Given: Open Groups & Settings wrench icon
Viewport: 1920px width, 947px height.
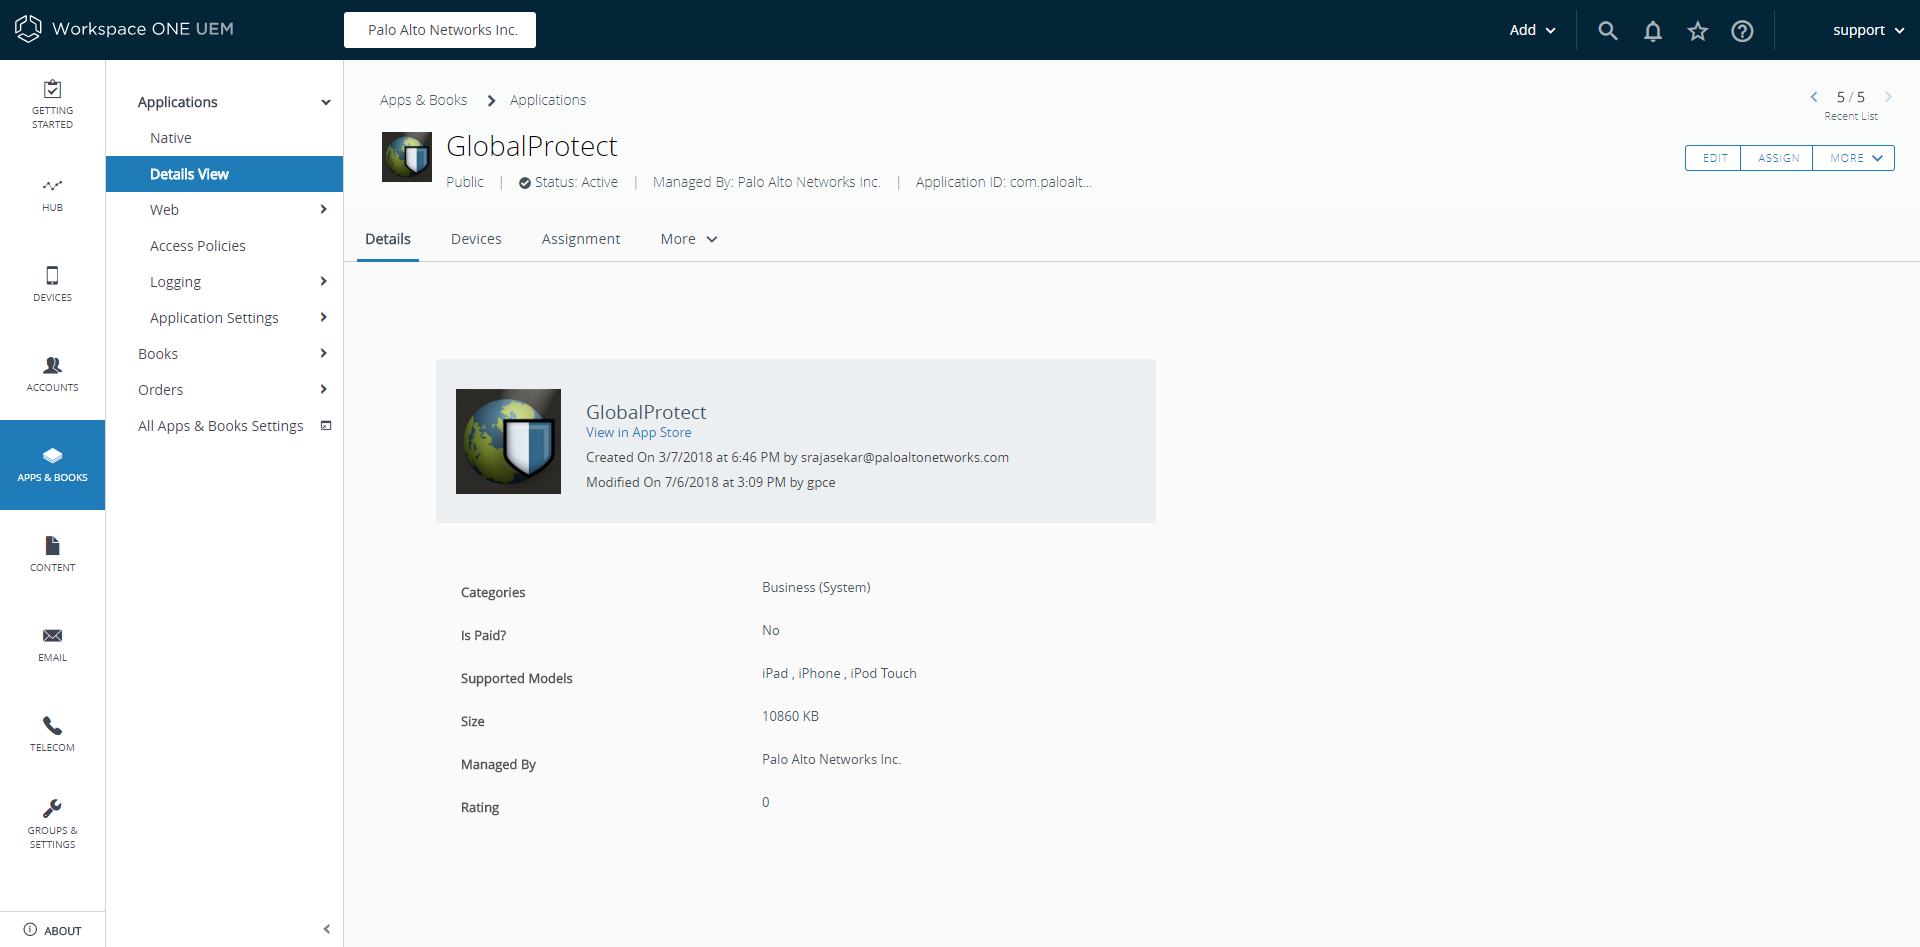Looking at the screenshot, I should coord(52,823).
